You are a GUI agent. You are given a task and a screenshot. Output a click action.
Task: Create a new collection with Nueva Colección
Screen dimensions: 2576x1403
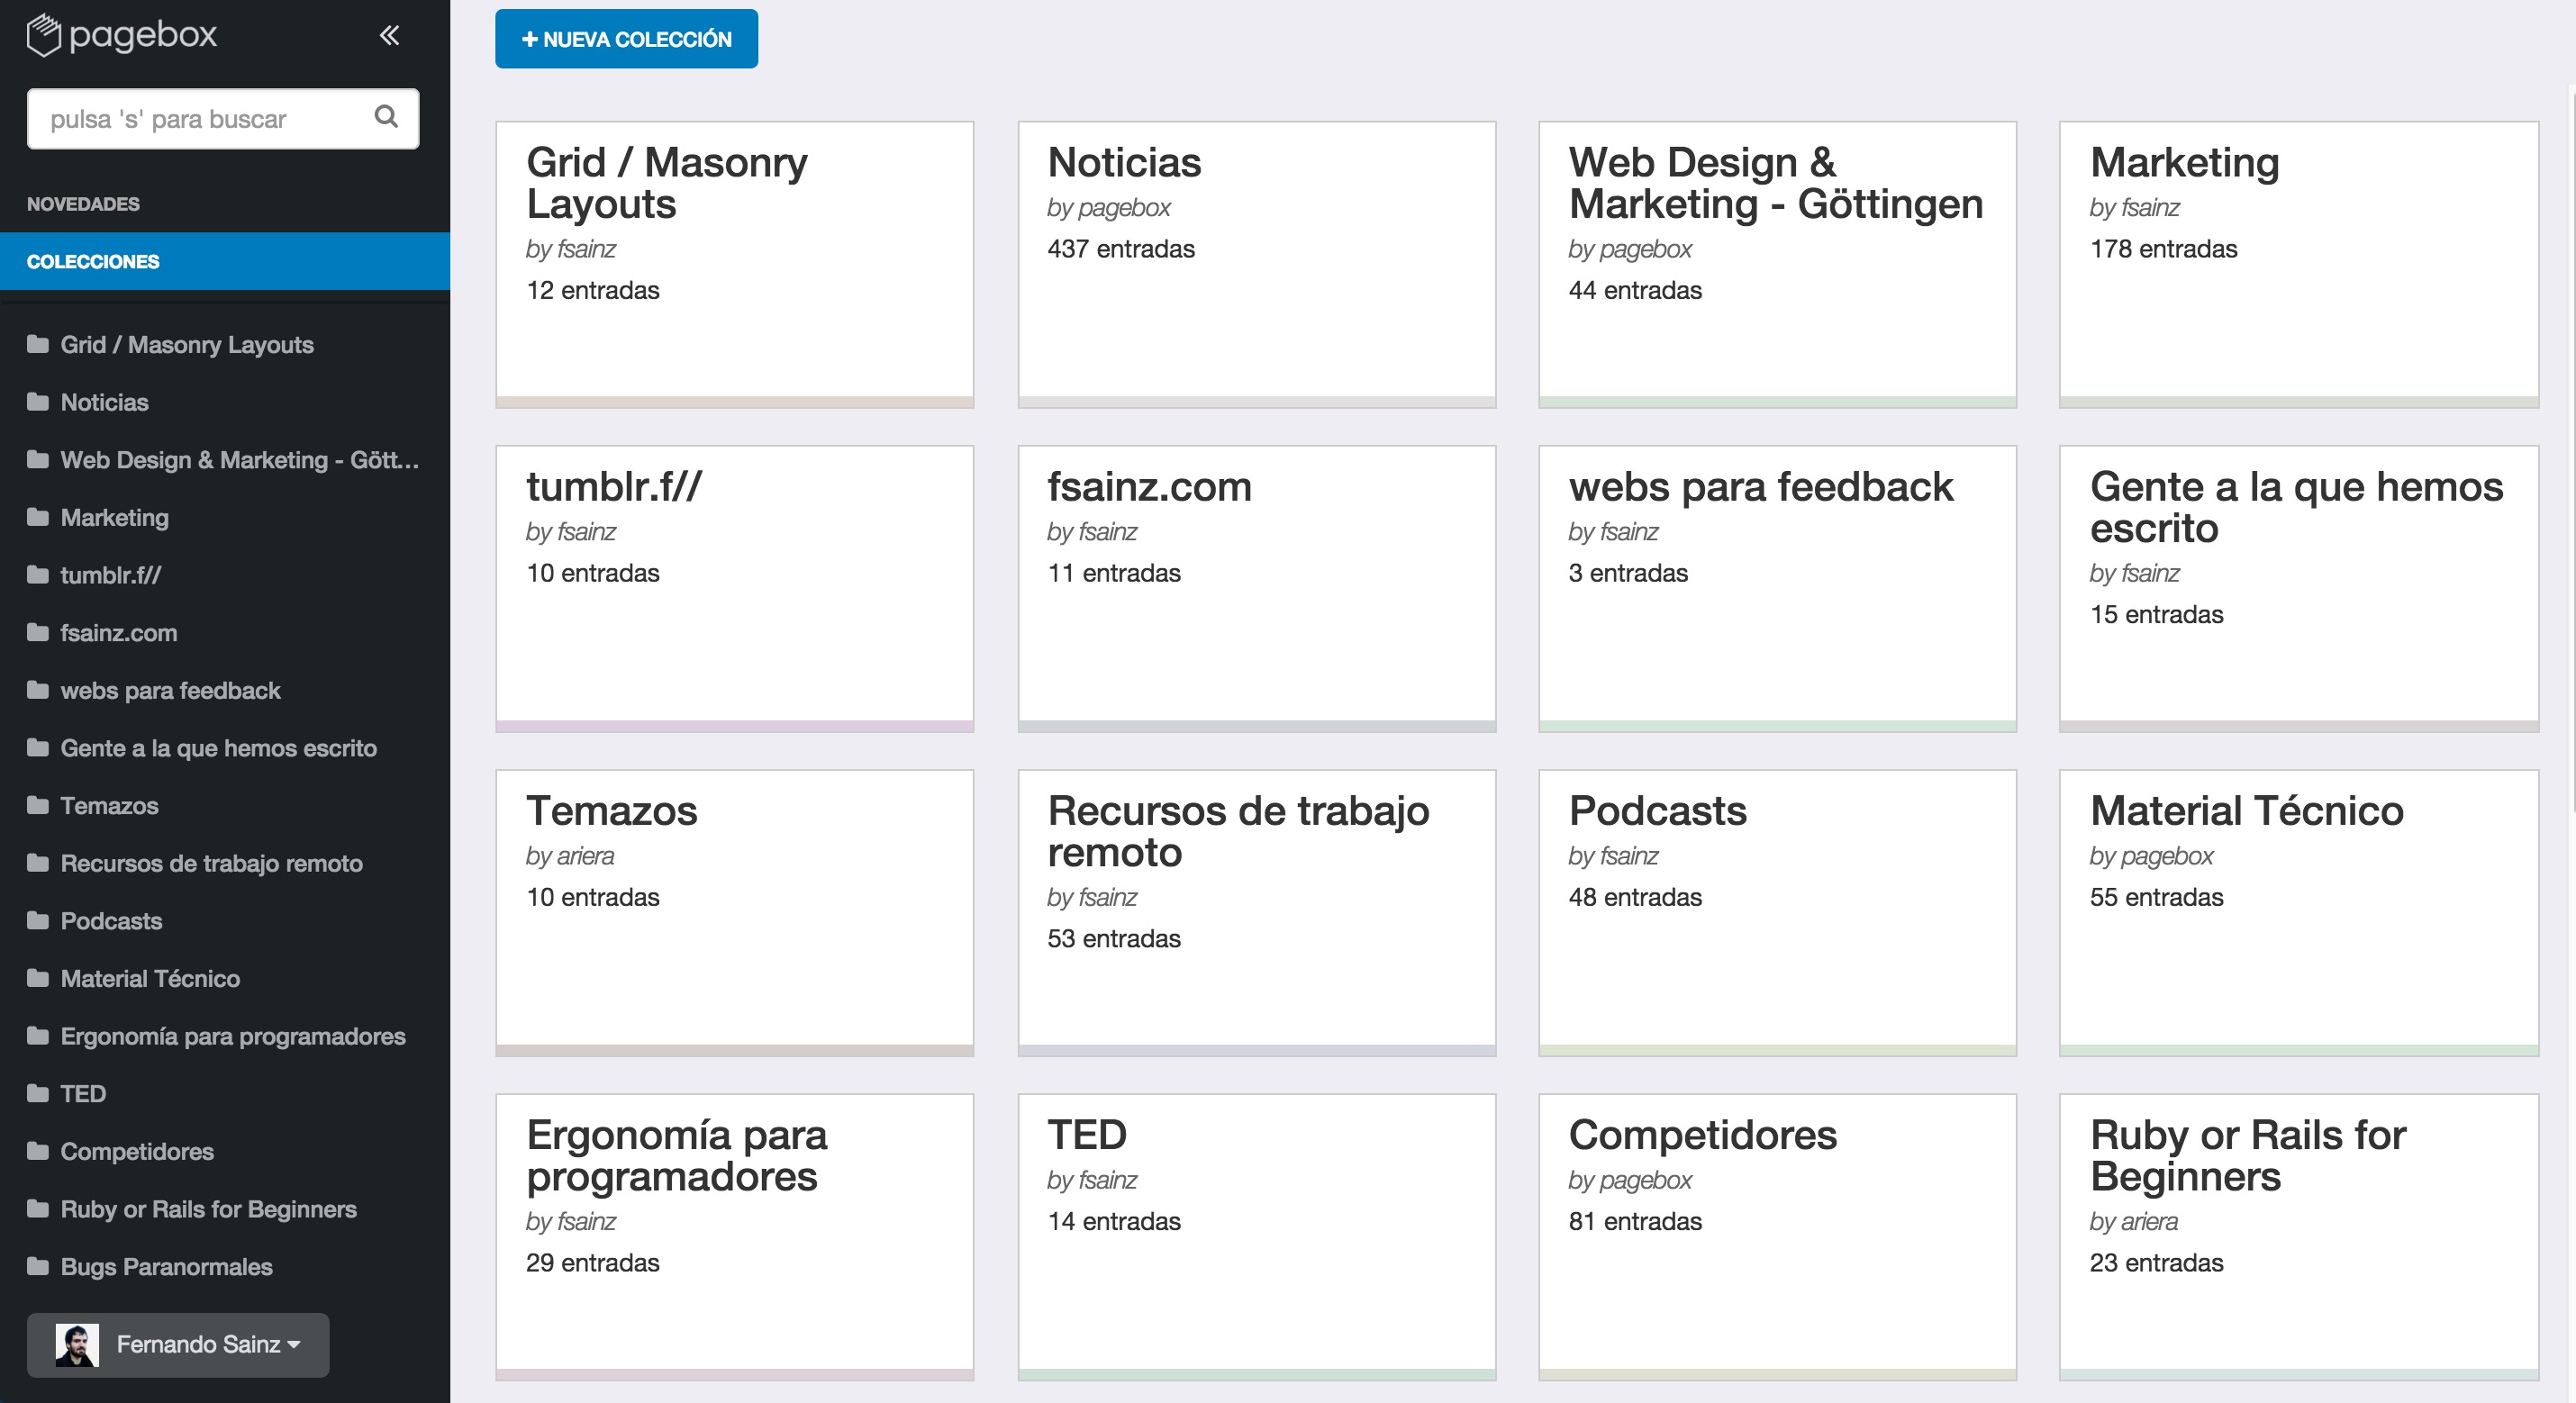click(626, 39)
